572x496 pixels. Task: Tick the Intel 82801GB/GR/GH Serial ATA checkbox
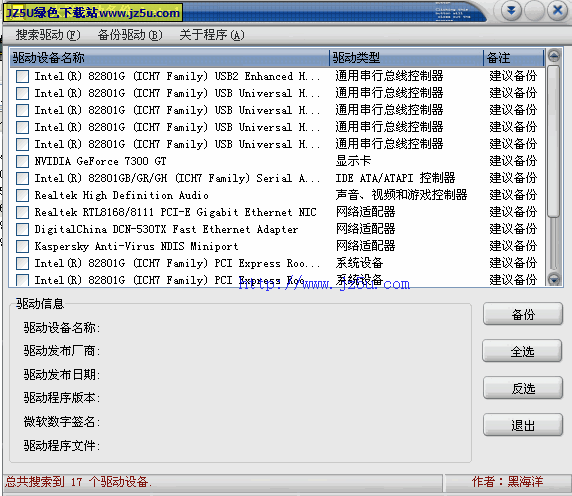point(23,179)
